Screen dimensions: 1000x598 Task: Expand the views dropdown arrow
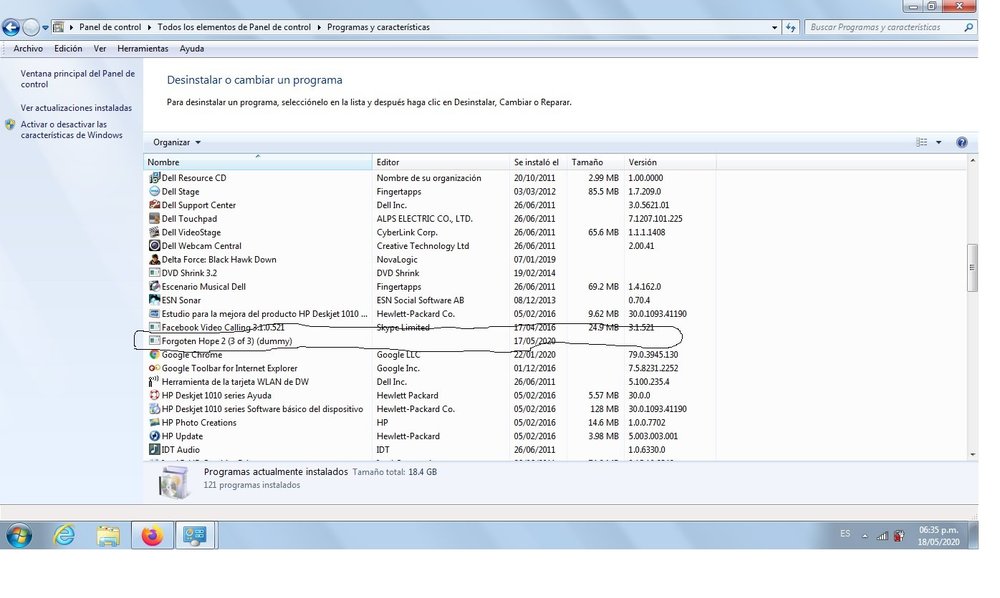pos(937,142)
